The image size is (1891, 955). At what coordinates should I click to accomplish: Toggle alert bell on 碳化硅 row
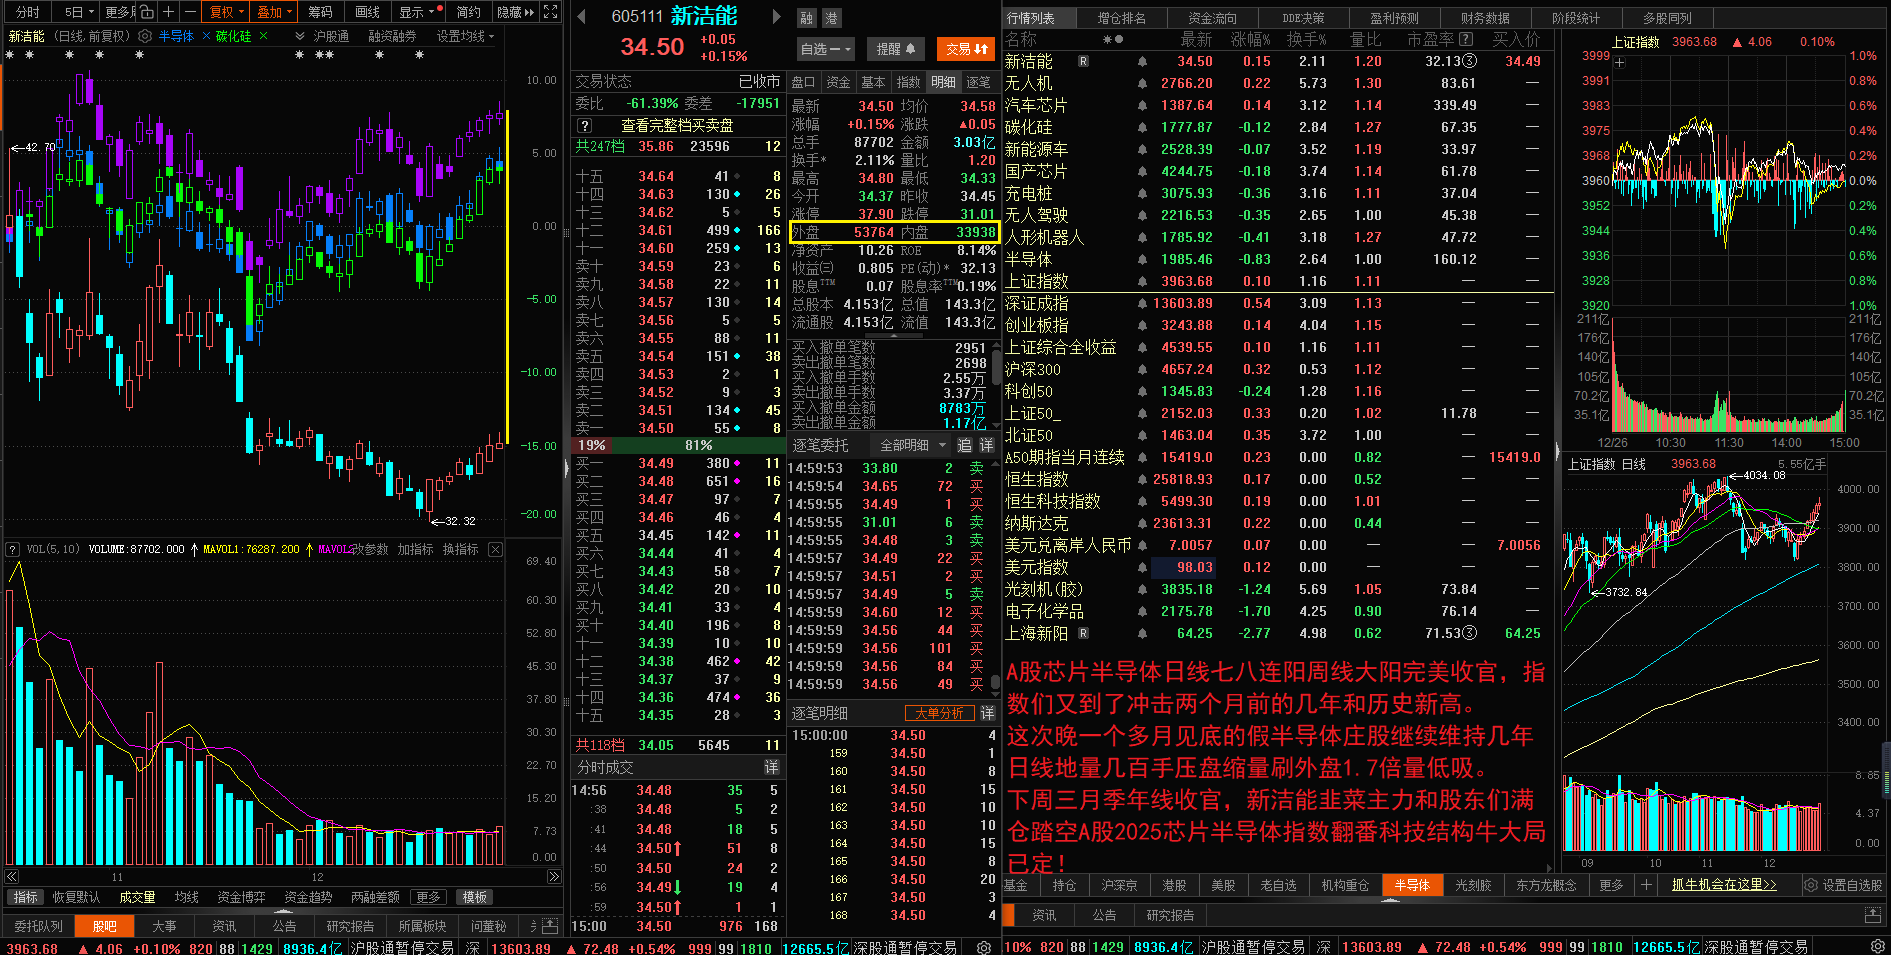click(x=1142, y=127)
